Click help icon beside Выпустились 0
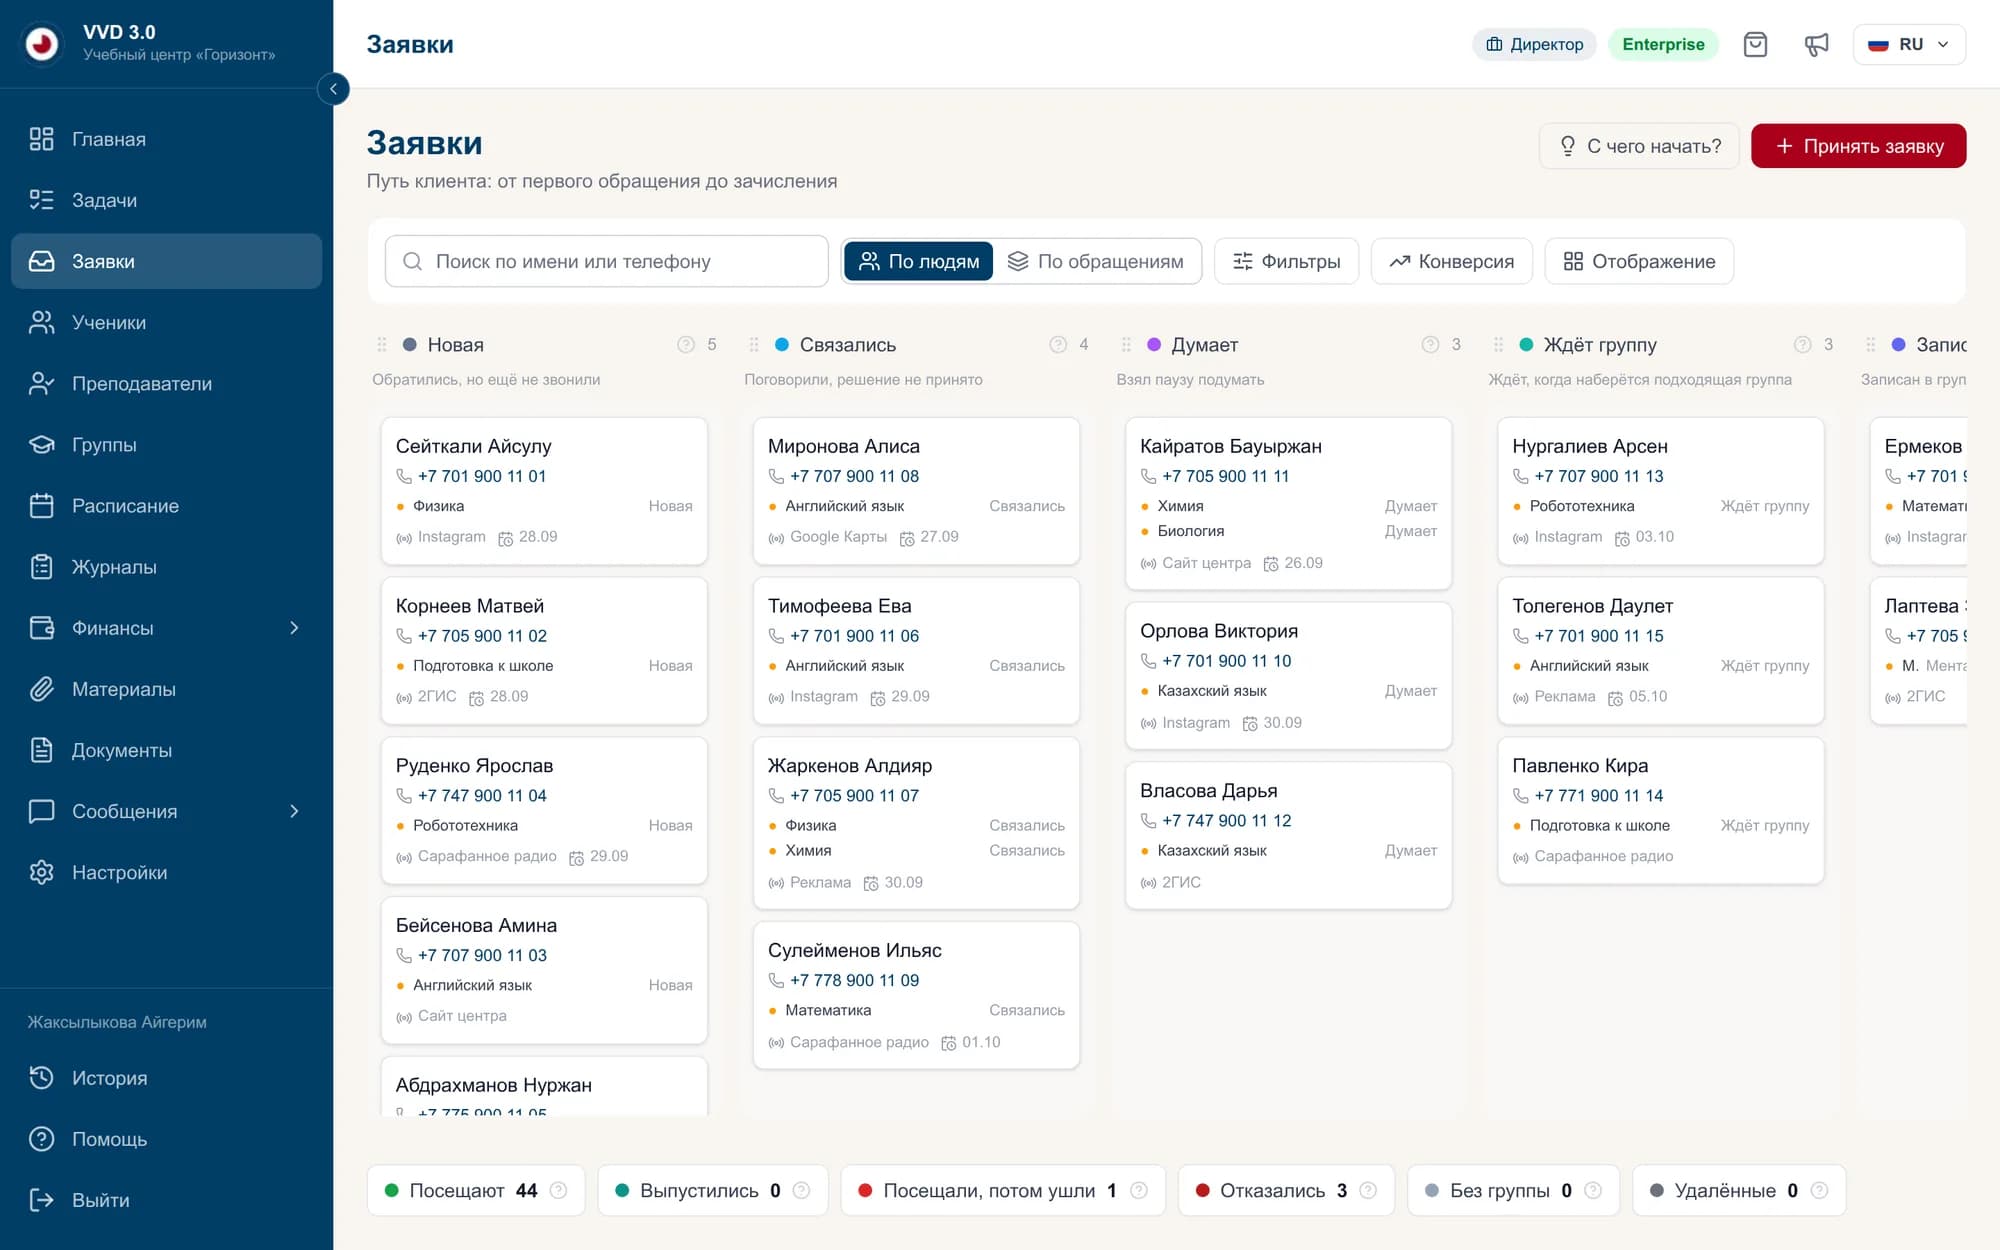The image size is (2000, 1250). (x=801, y=1190)
